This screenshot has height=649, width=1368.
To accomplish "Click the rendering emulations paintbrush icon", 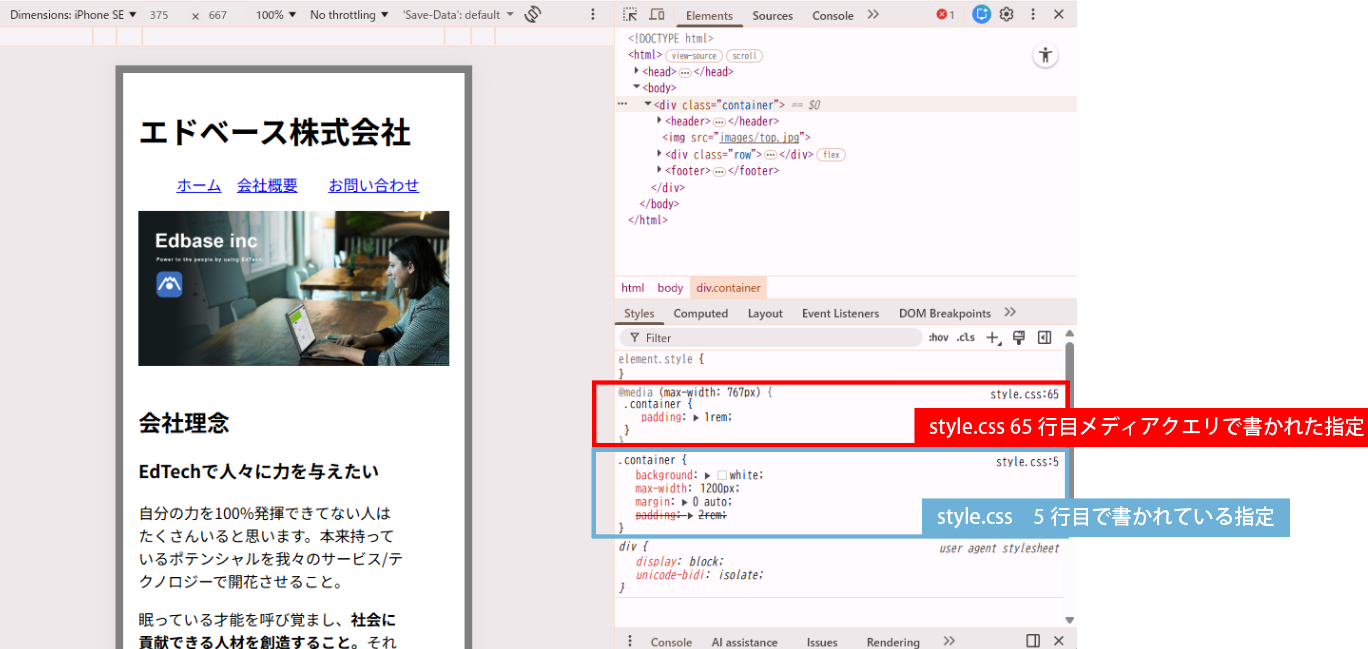I will pos(1019,338).
